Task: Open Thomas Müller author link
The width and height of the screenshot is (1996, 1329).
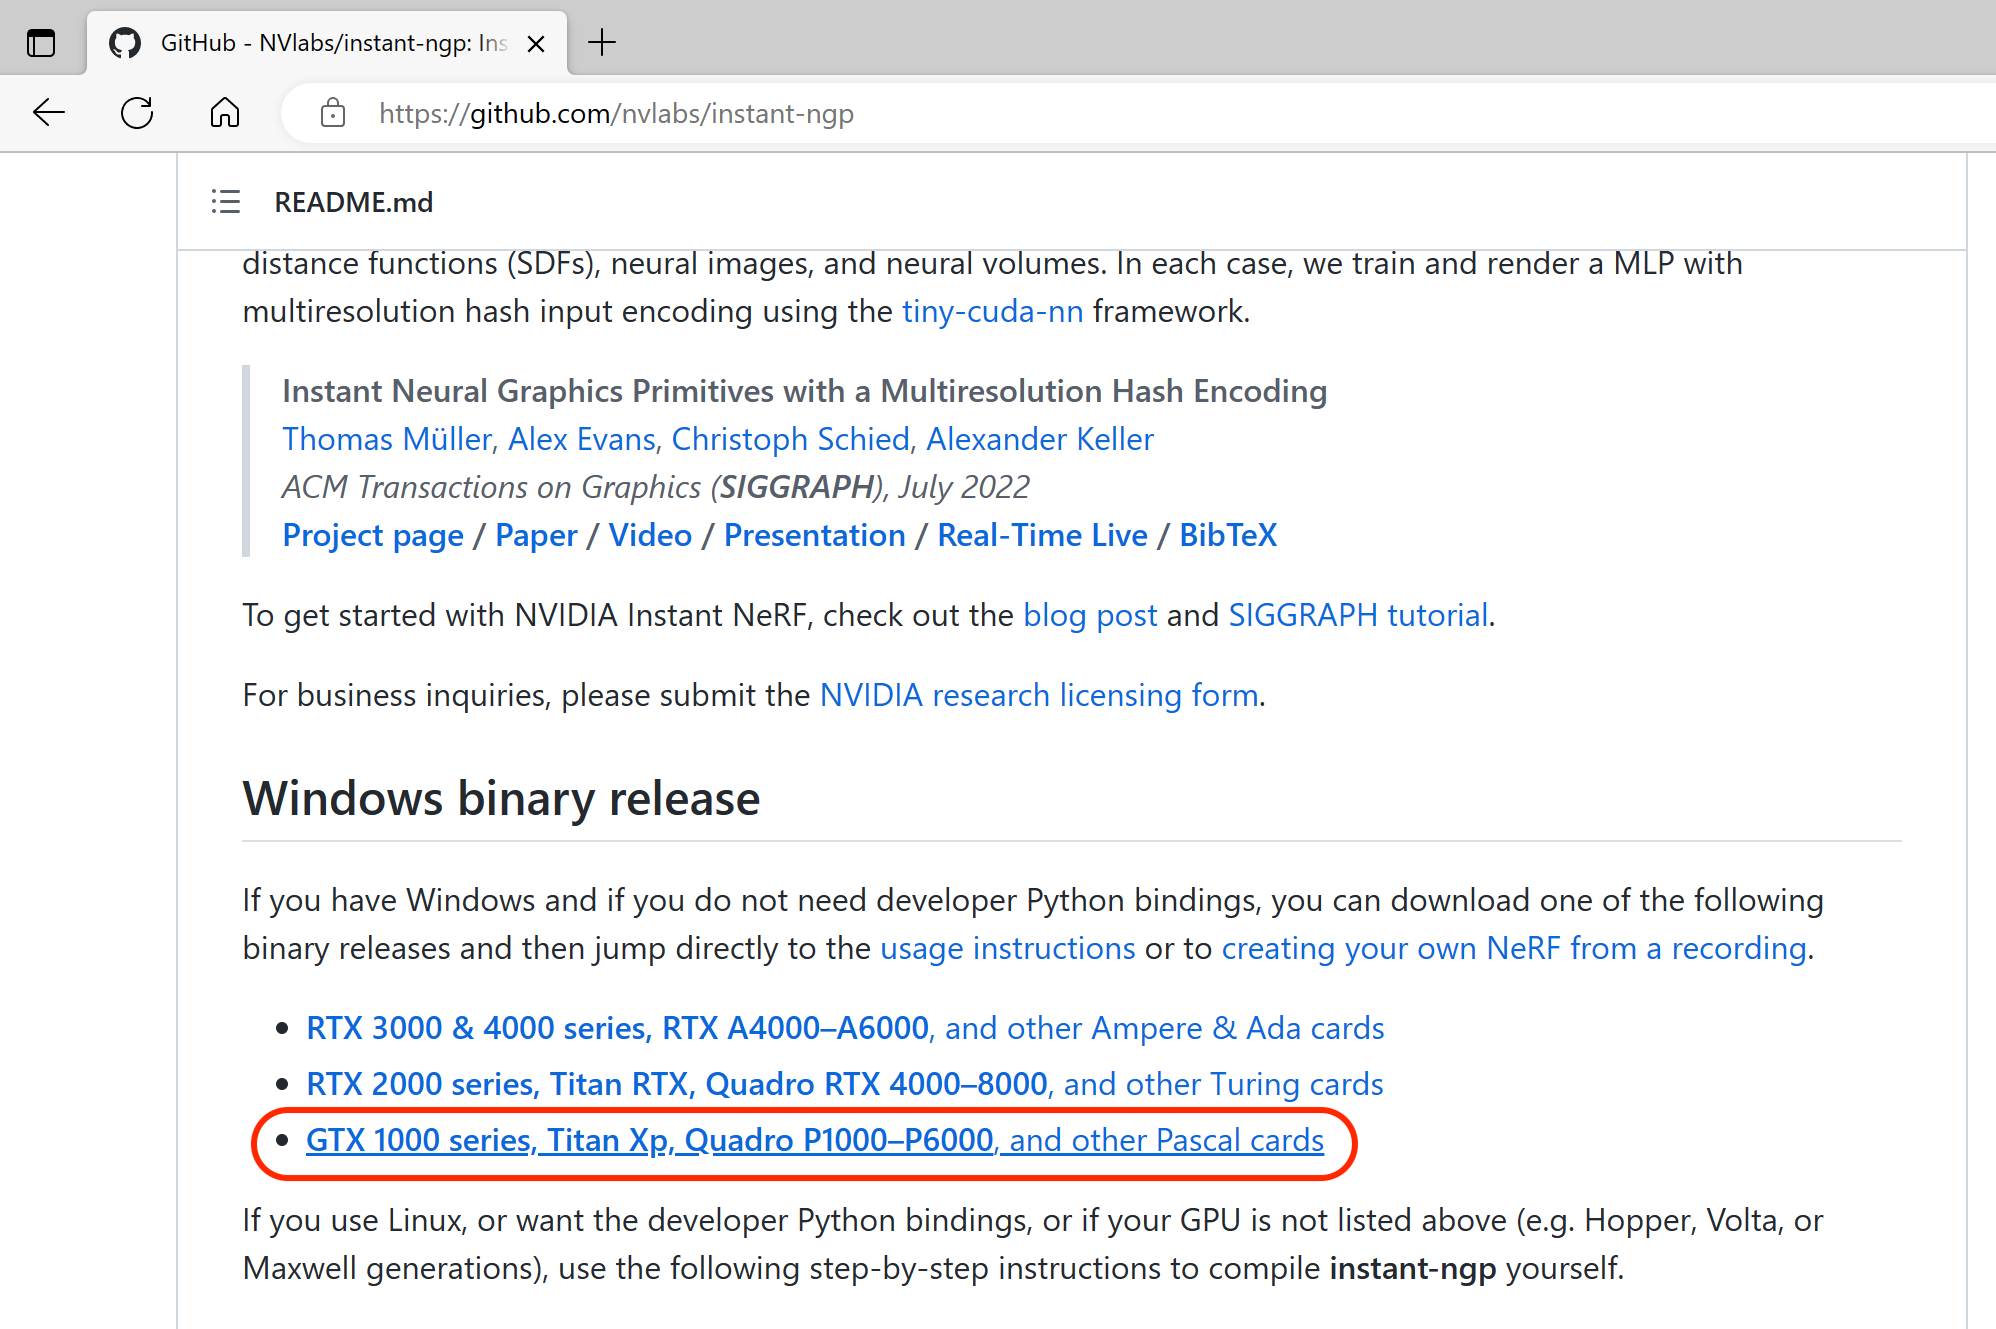Action: click(x=388, y=439)
